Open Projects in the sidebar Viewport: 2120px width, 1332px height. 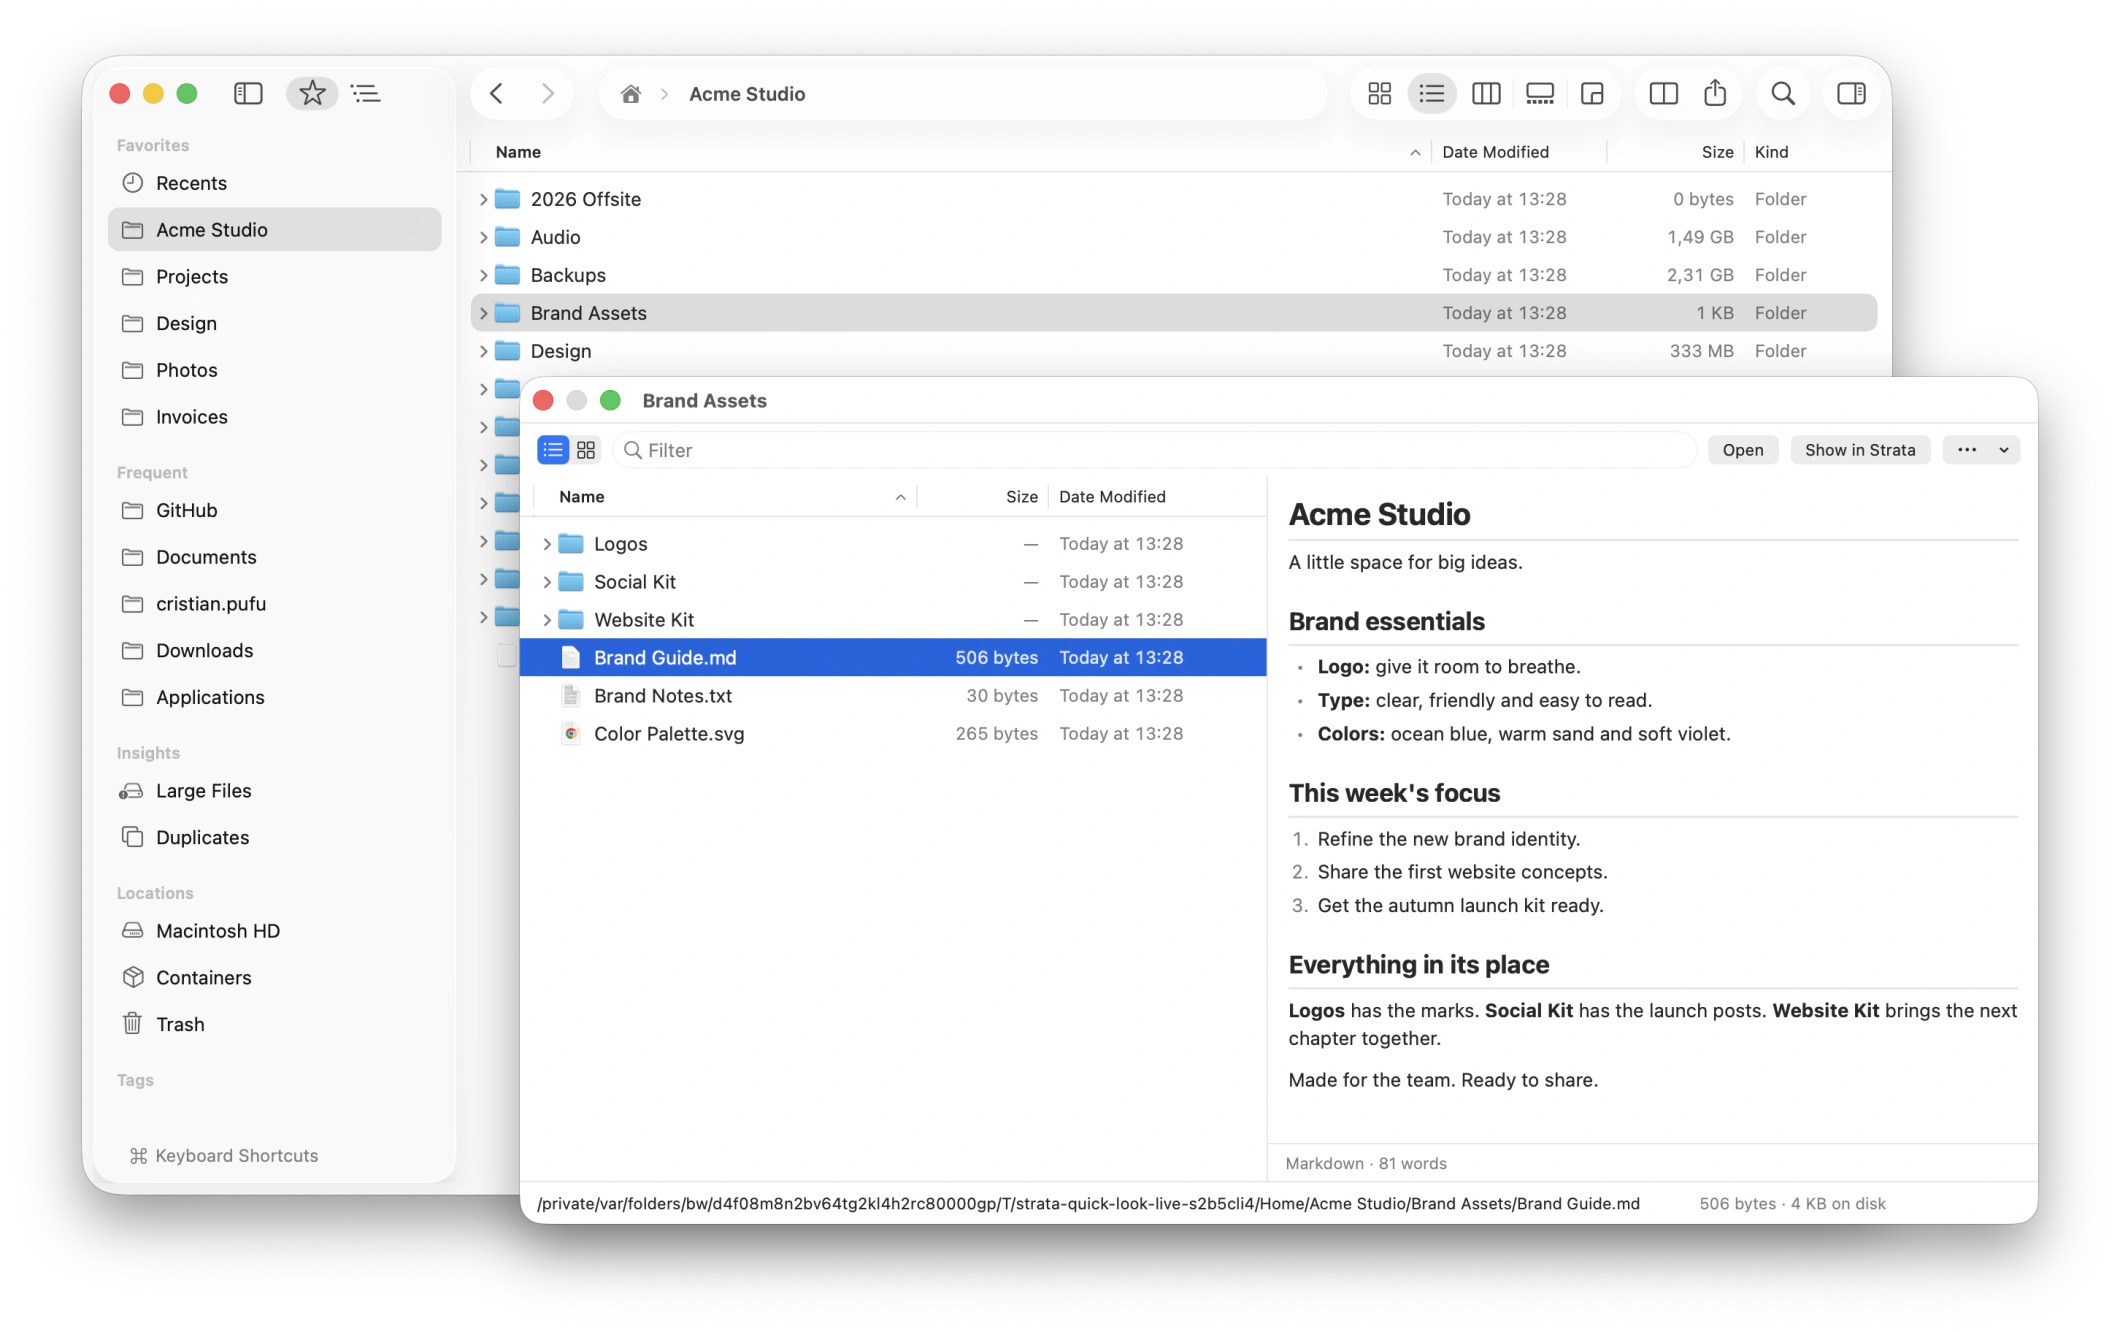(274, 277)
